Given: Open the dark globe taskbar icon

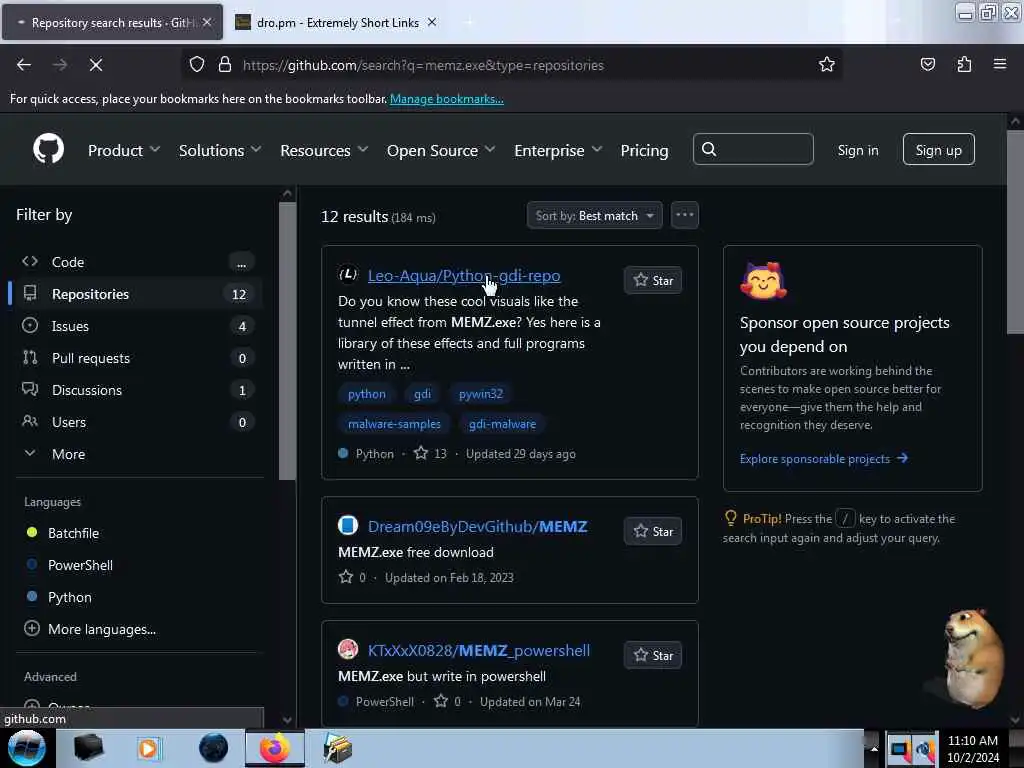Looking at the screenshot, I should (x=213, y=748).
